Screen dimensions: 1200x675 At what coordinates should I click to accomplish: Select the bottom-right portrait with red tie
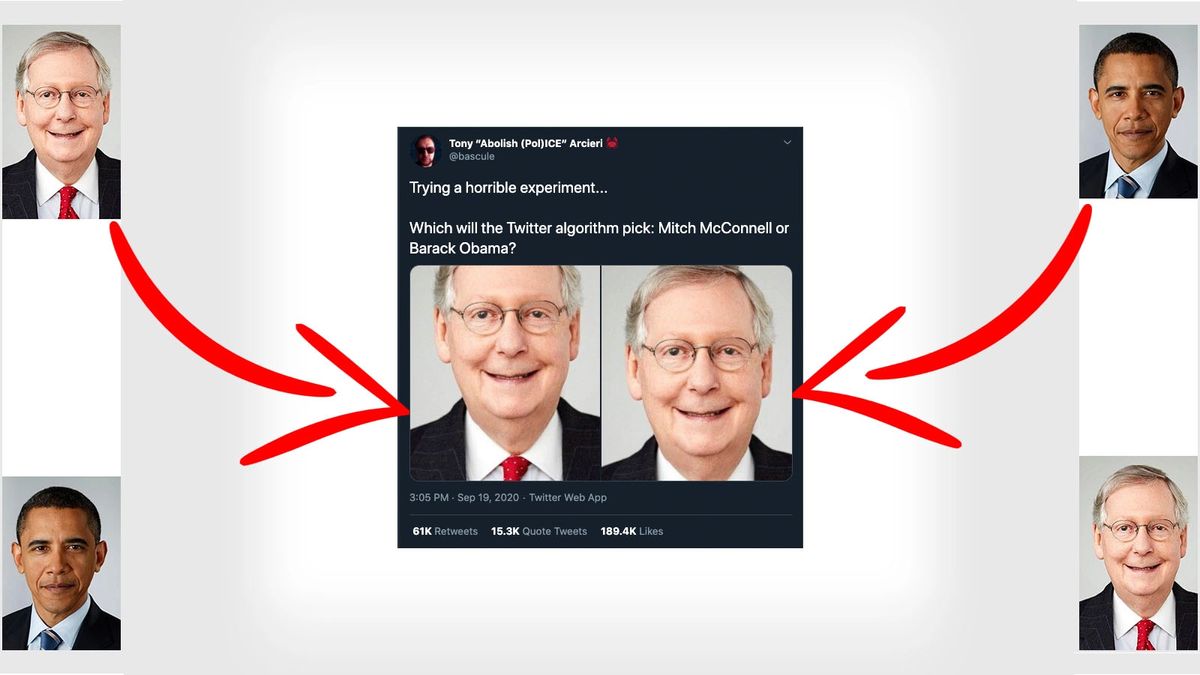1138,553
